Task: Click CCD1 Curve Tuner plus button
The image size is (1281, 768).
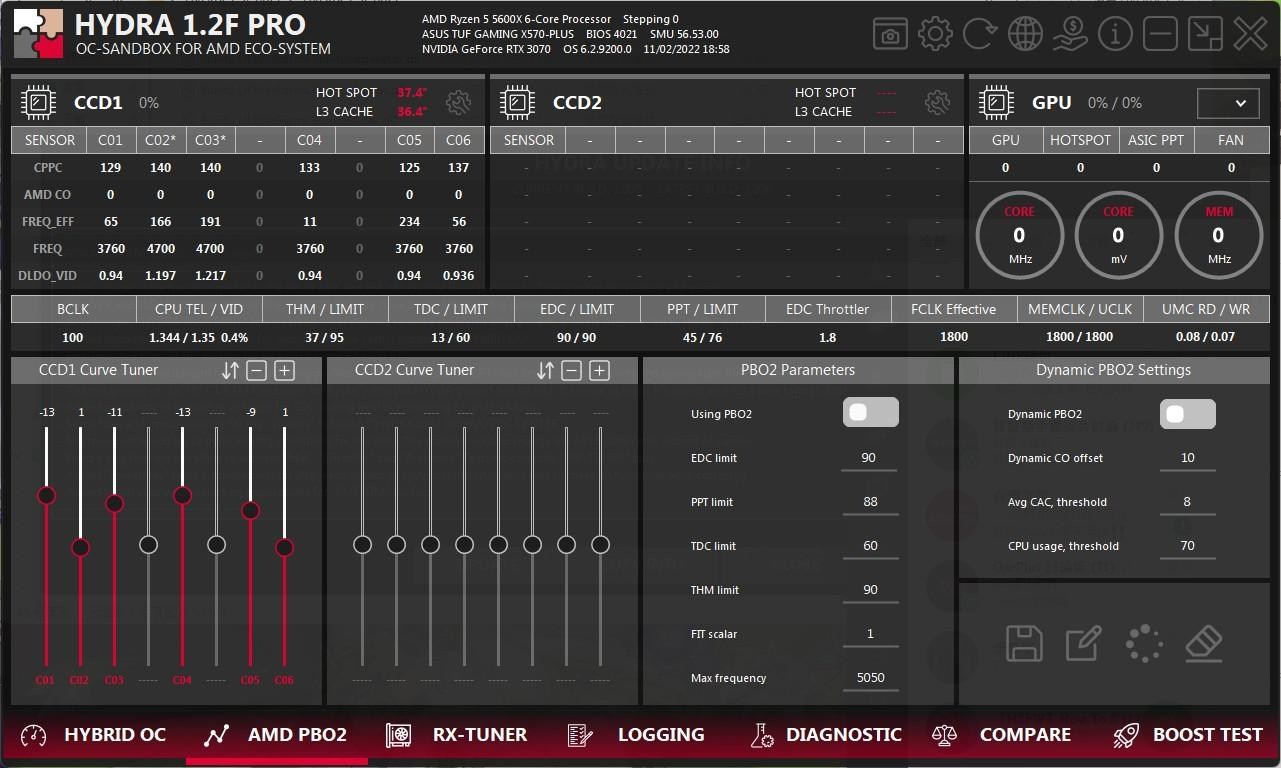Action: pyautogui.click(x=285, y=371)
